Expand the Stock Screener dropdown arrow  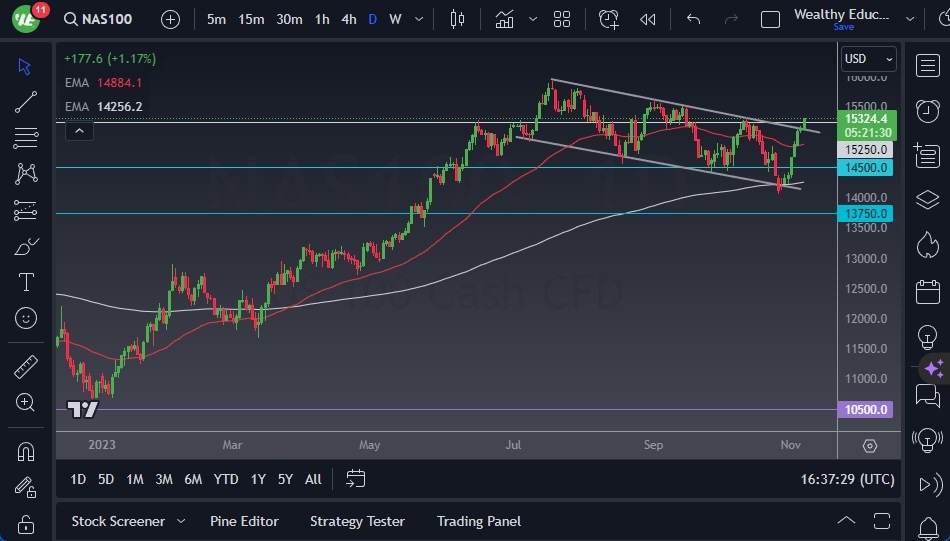[181, 521]
